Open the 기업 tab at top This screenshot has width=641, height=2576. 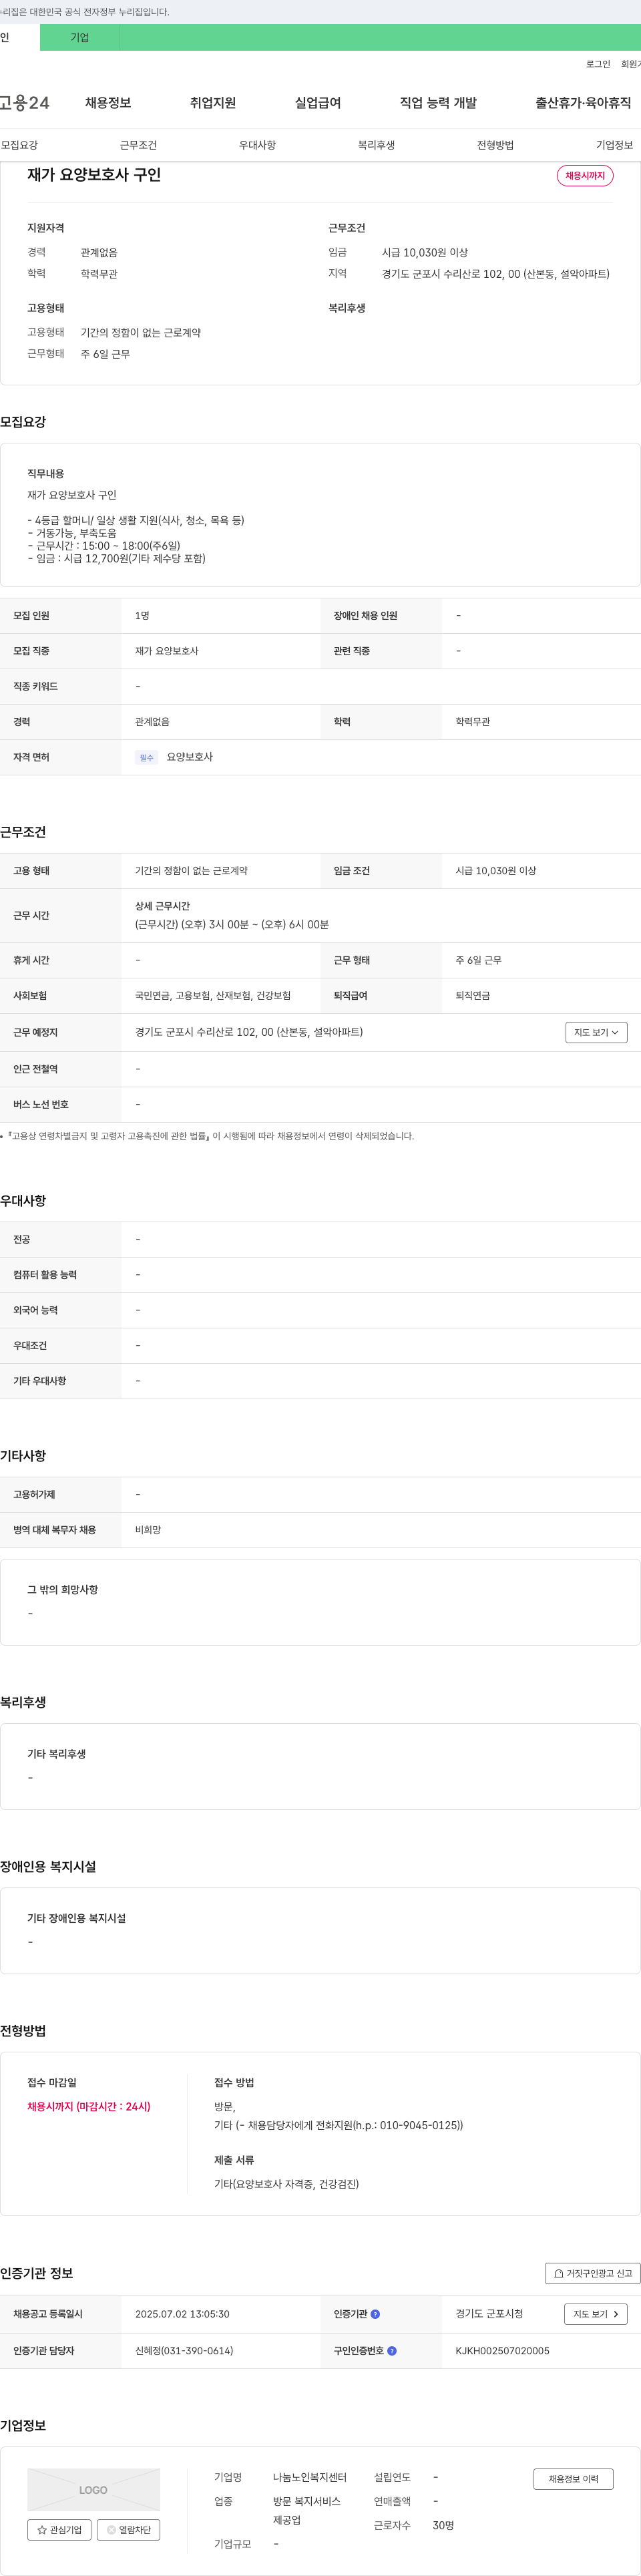click(x=80, y=38)
